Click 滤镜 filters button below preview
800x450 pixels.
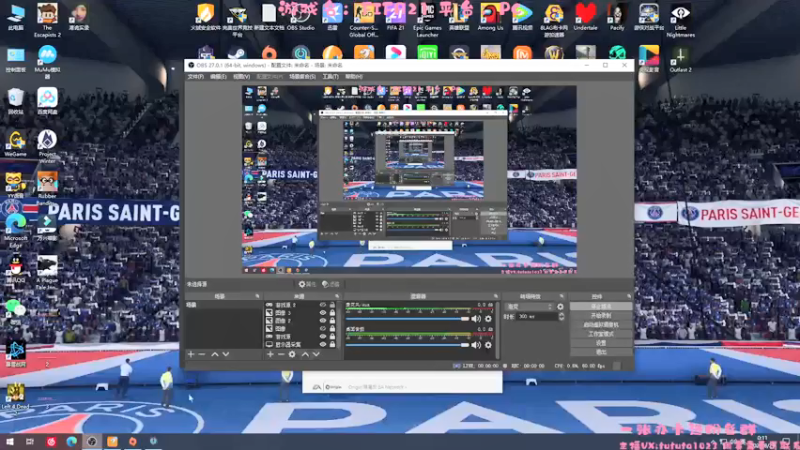(331, 284)
